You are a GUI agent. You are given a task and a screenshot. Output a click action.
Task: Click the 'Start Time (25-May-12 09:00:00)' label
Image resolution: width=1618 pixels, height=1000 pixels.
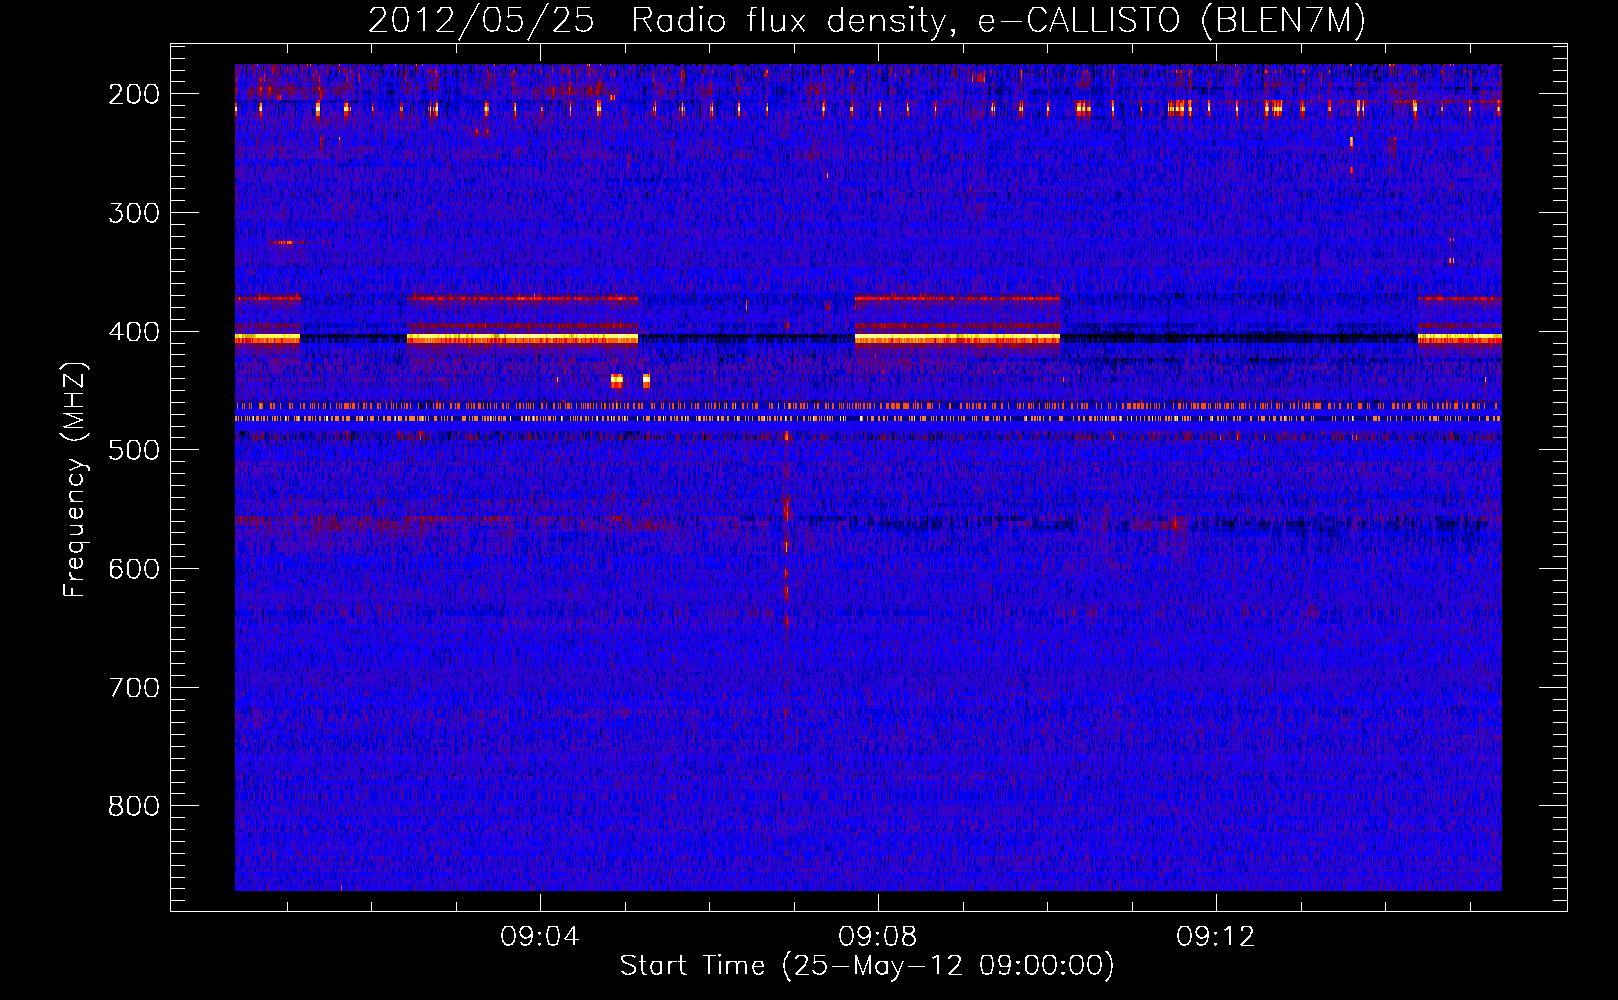click(867, 966)
